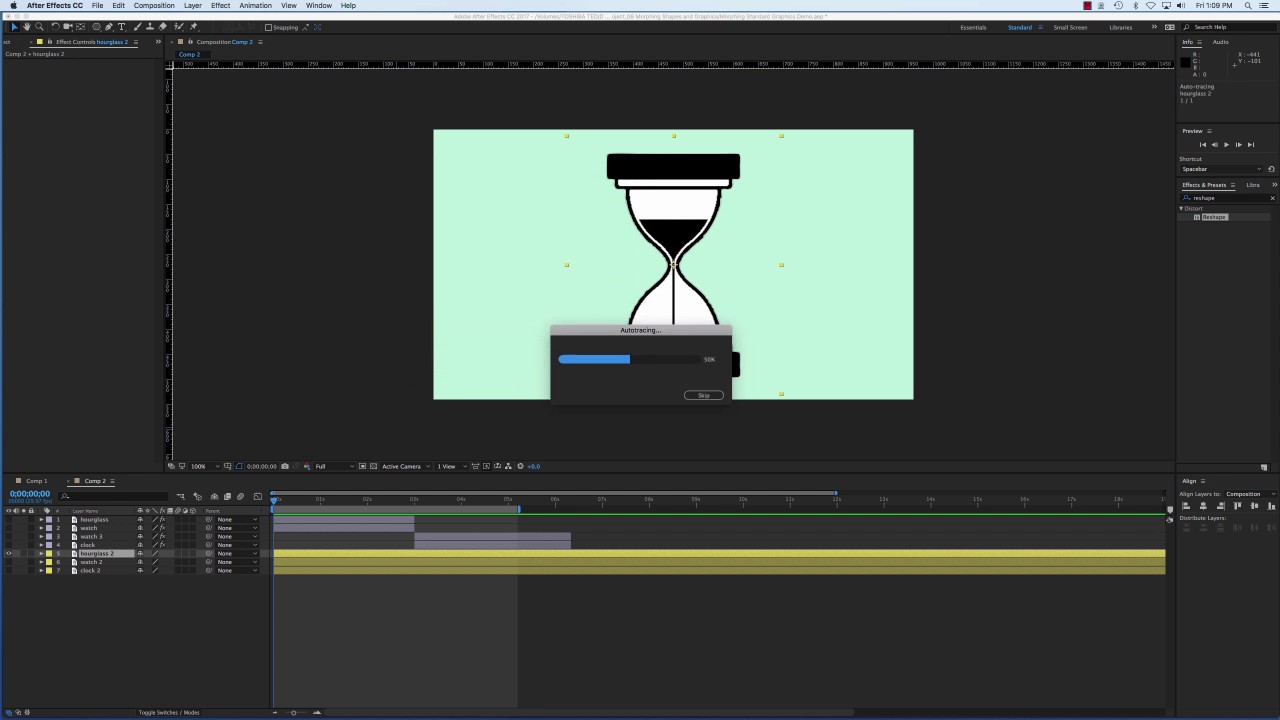The image size is (1280, 720).
Task: Expand the hourglass 2 layer twirl arrow
Action: point(41,553)
